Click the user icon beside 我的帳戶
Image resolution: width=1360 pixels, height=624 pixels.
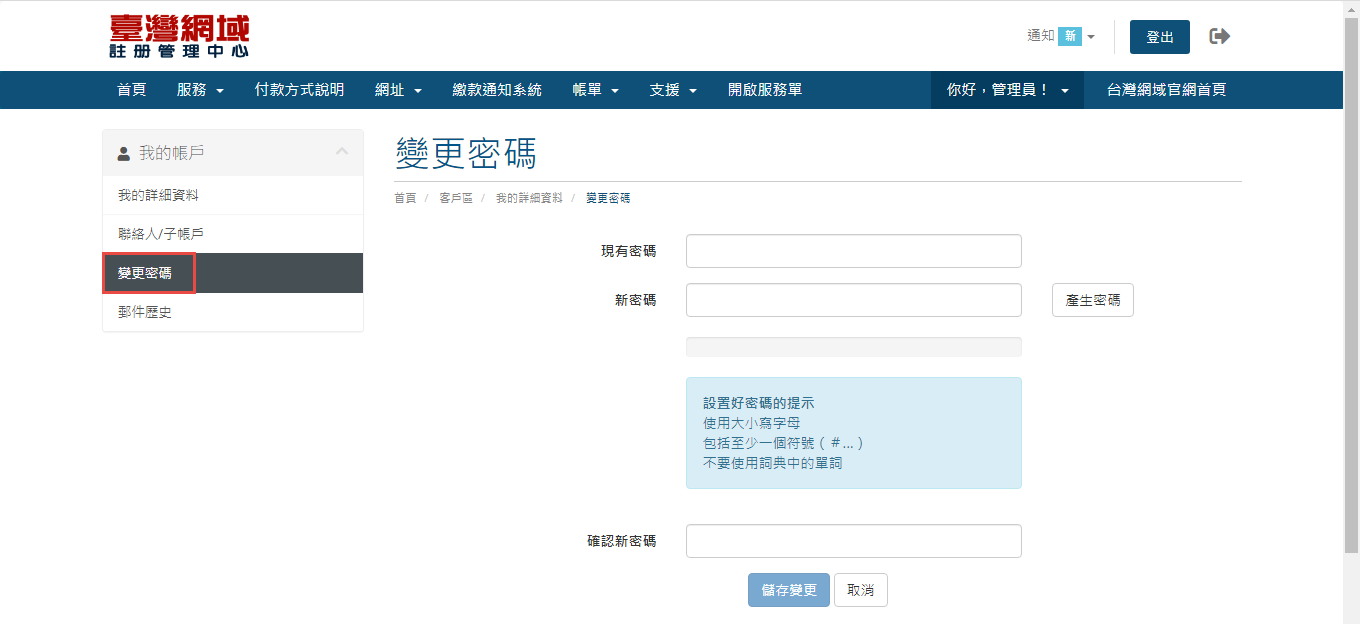tap(124, 154)
